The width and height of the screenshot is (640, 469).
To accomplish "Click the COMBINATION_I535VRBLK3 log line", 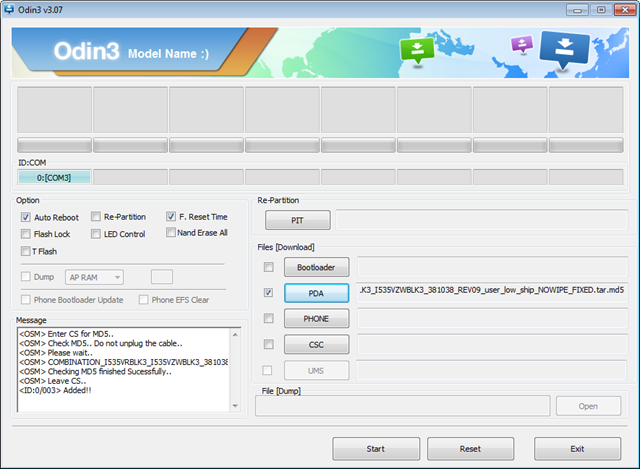I will (x=124, y=362).
